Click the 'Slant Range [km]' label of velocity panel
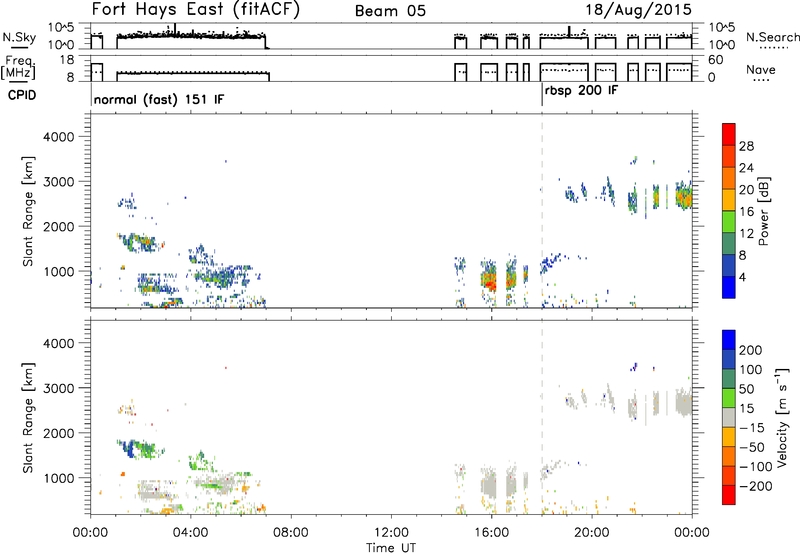Screen dimensions: 800x554 pyautogui.click(x=28, y=418)
